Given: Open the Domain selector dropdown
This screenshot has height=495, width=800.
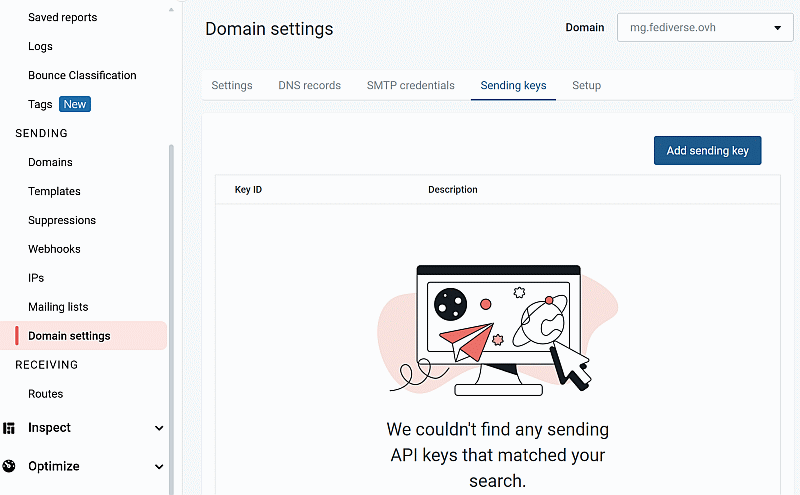Looking at the screenshot, I should tap(705, 28).
